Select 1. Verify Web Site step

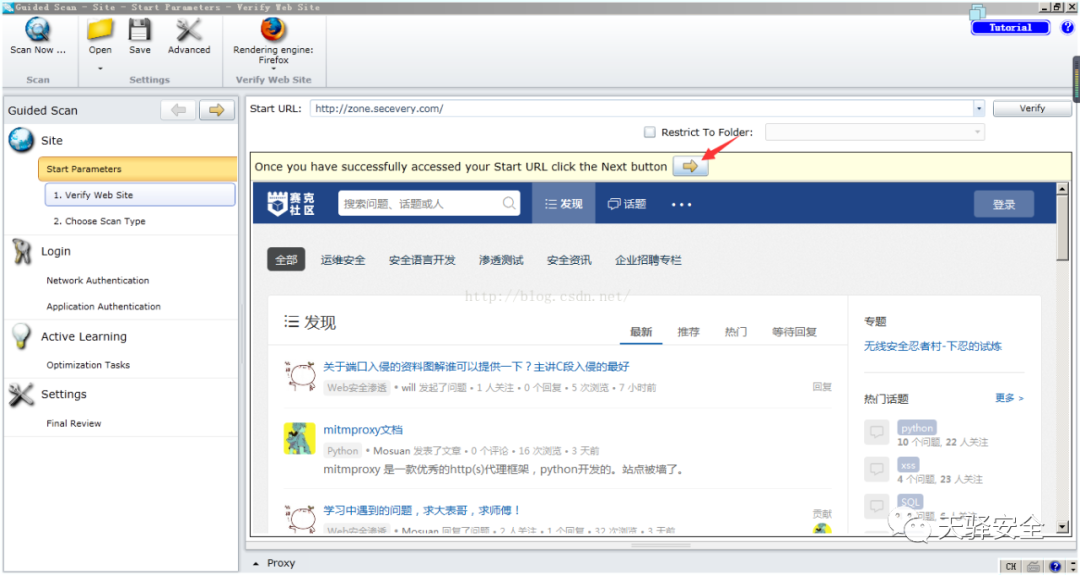pos(140,195)
